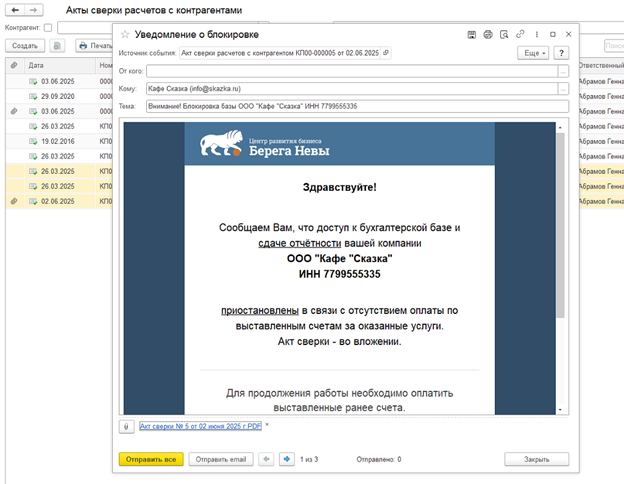Click the underlined сдаче отчётности text
This screenshot has width=624, height=484.
point(299,243)
